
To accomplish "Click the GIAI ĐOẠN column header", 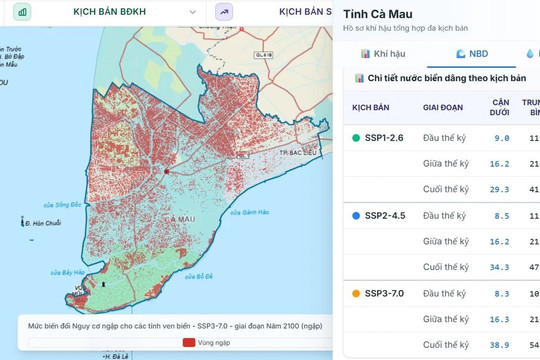I will [443, 107].
